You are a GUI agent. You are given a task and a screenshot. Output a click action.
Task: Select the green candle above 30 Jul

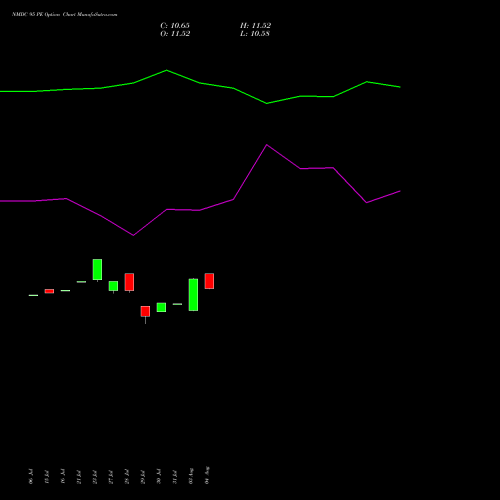tap(161, 307)
